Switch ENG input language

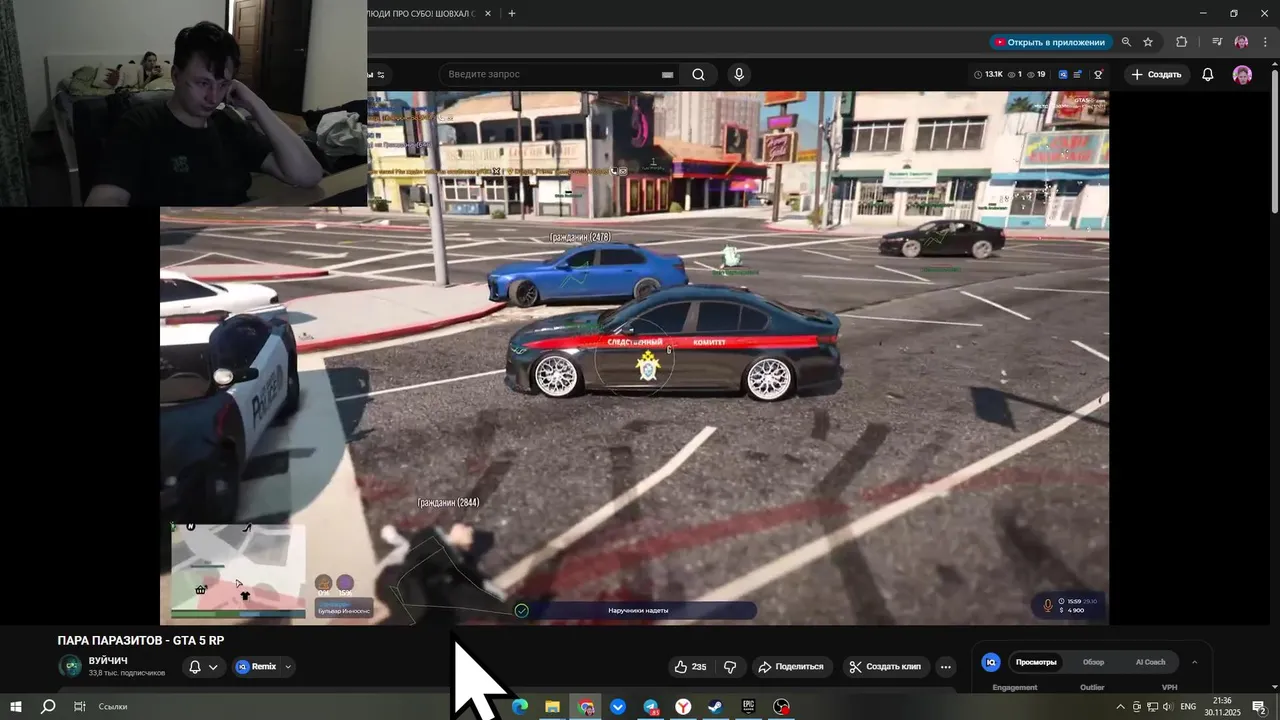(1188, 707)
